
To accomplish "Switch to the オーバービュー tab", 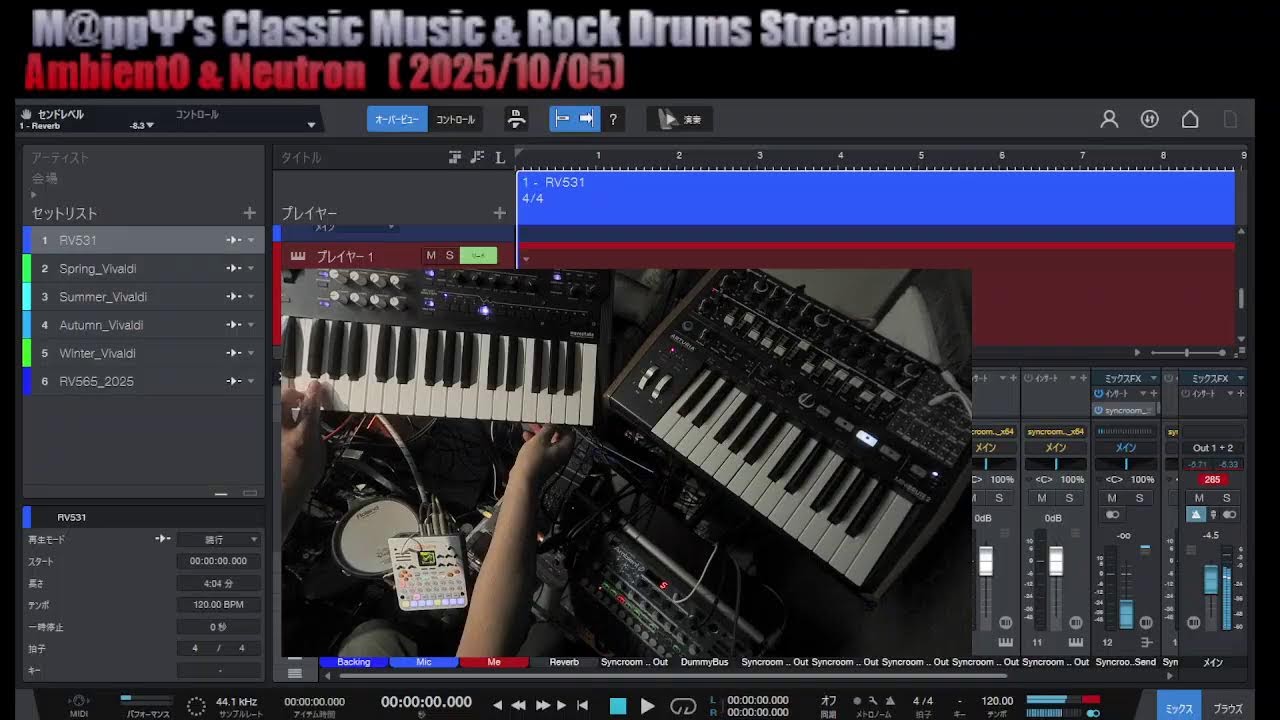I will click(x=397, y=119).
